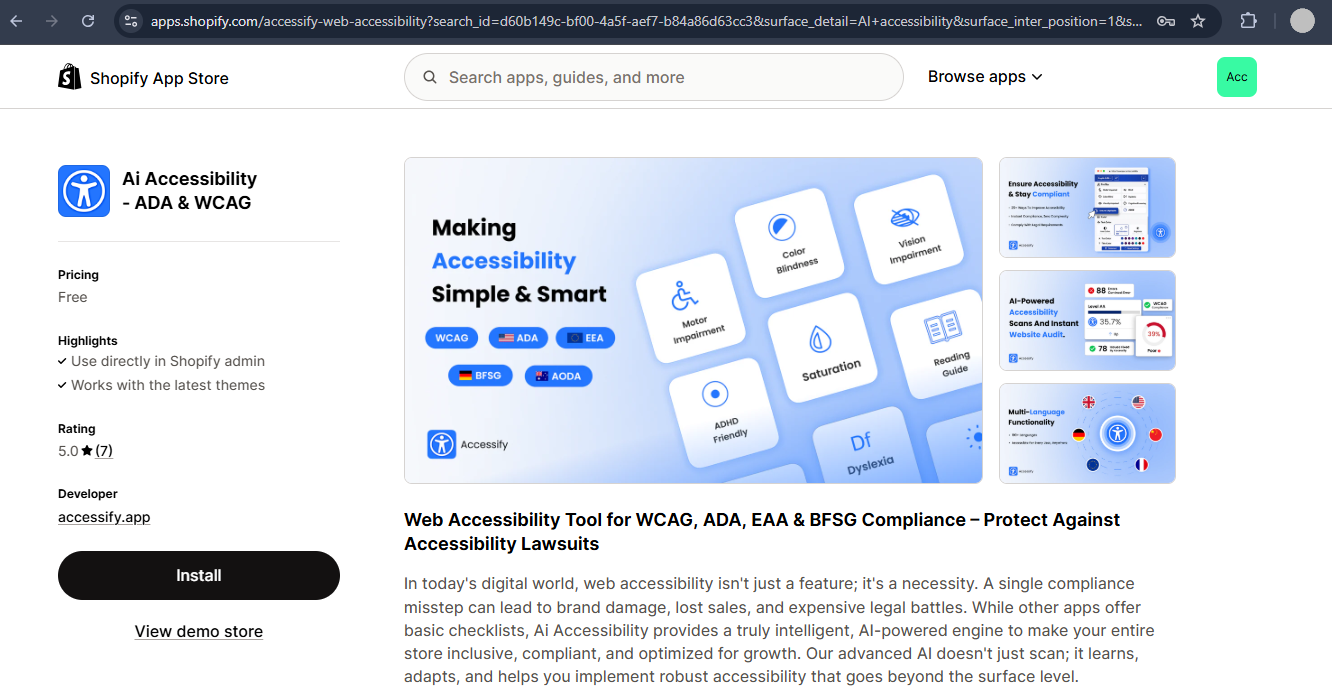1332x699 pixels.
Task: Visit the accessify.app developer page
Action: click(x=104, y=517)
